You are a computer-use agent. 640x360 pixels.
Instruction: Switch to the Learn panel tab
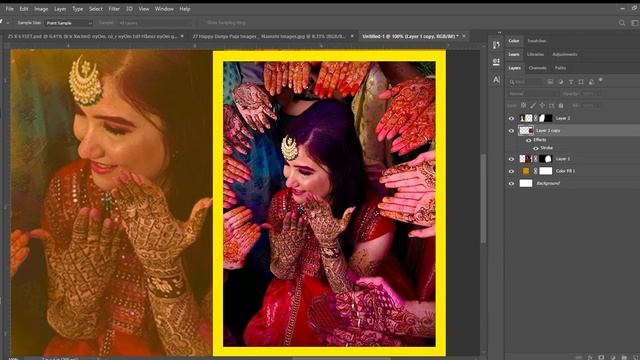(x=513, y=54)
